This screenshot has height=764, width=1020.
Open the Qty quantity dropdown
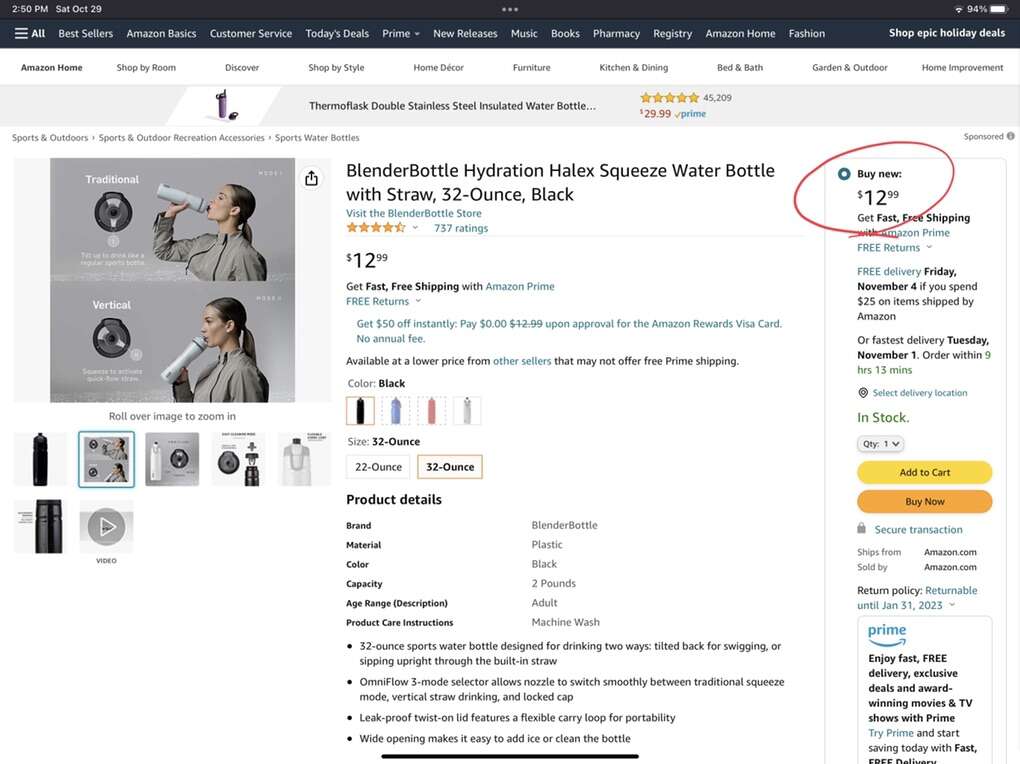(x=881, y=444)
